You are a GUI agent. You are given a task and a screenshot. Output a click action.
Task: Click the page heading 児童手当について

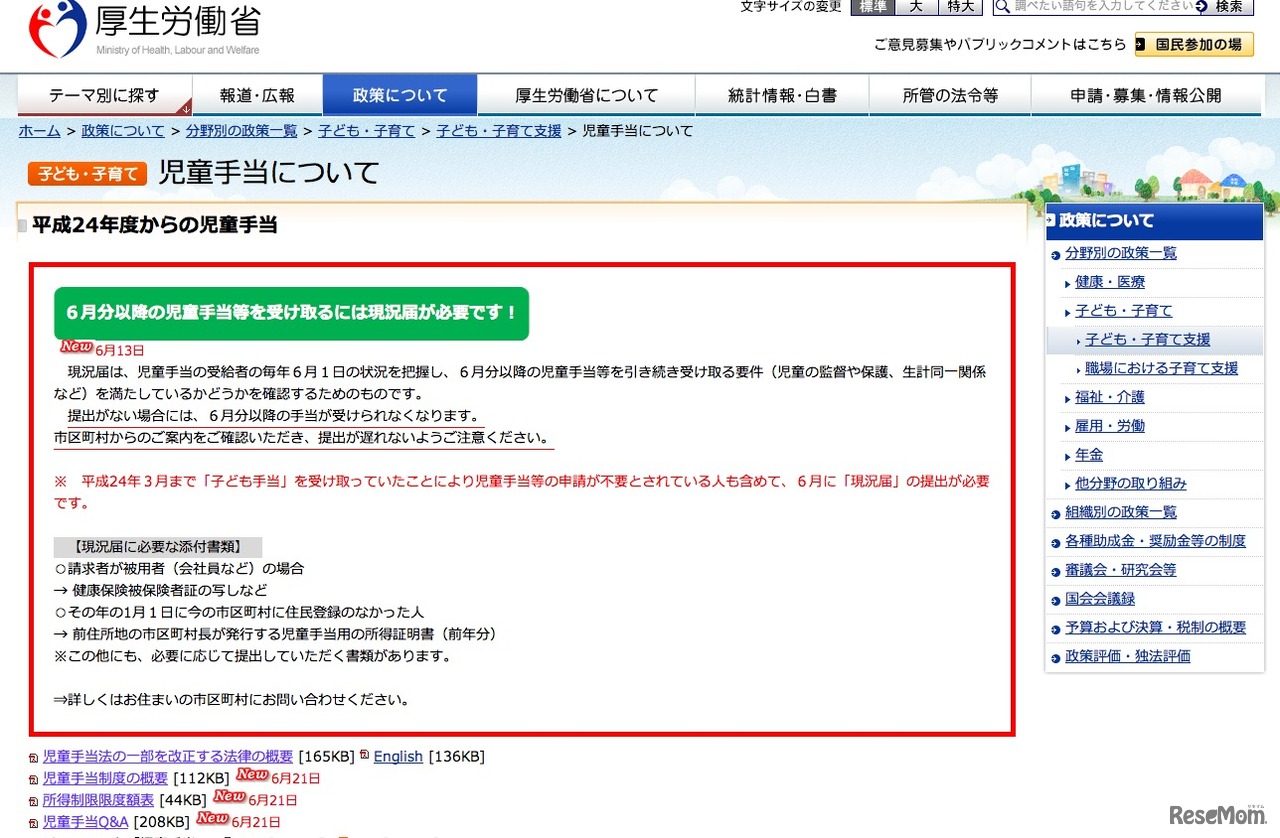pos(270,173)
